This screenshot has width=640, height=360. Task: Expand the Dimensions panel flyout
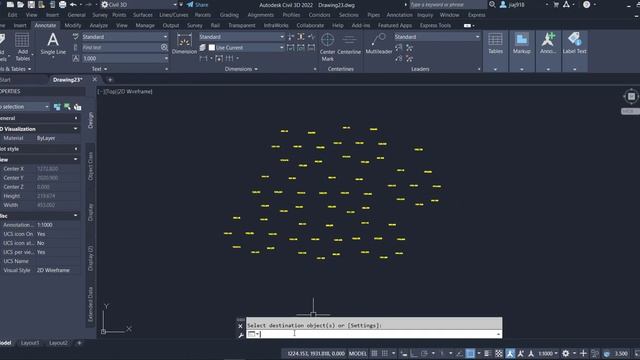pos(241,69)
